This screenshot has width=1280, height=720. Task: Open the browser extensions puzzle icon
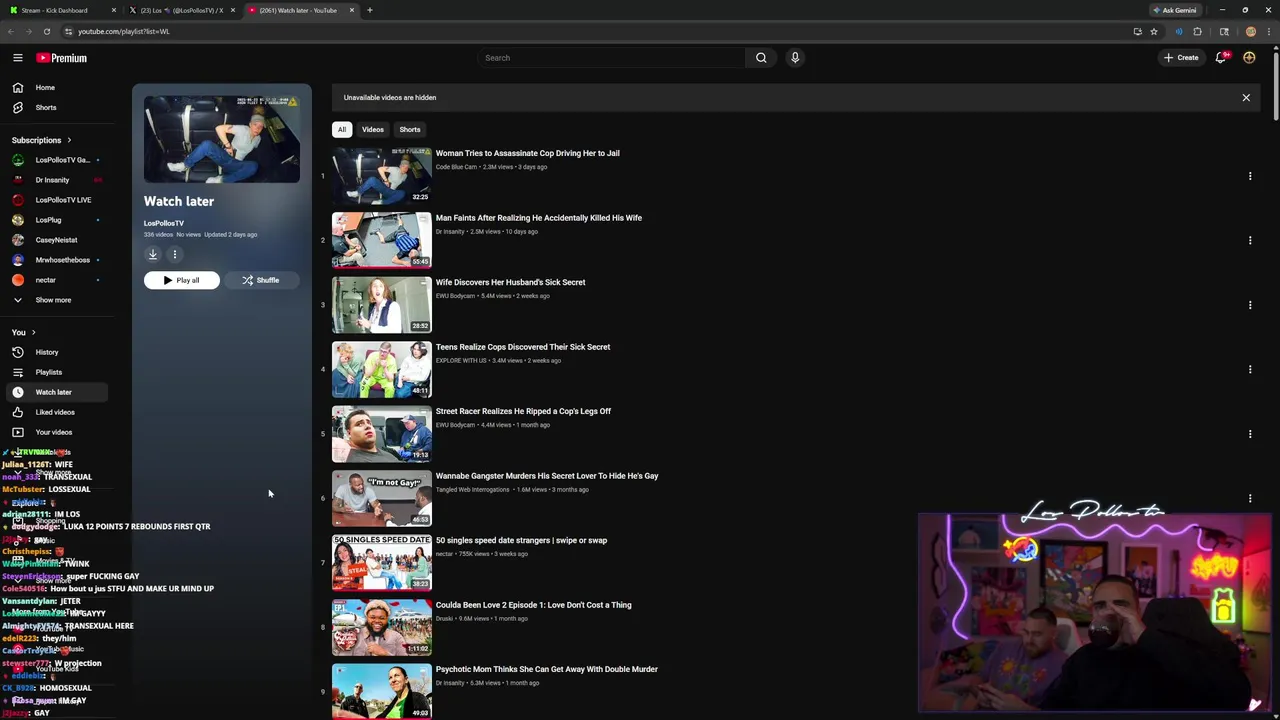tap(1197, 31)
